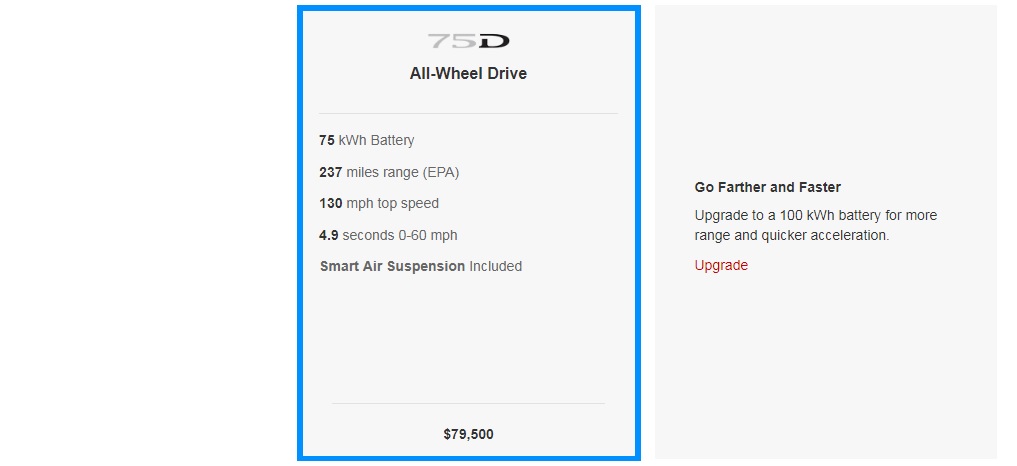Click the Go Farther and Faster heading

767,188
